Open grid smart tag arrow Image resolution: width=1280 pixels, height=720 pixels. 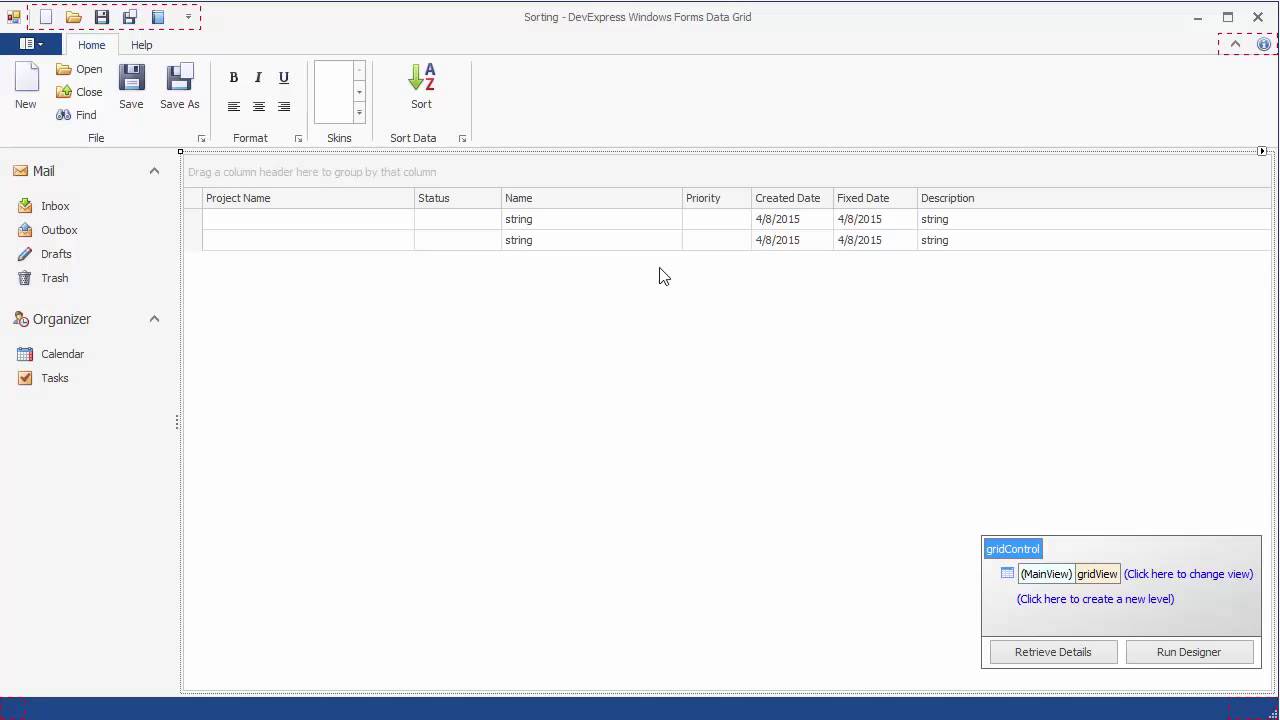click(1262, 151)
